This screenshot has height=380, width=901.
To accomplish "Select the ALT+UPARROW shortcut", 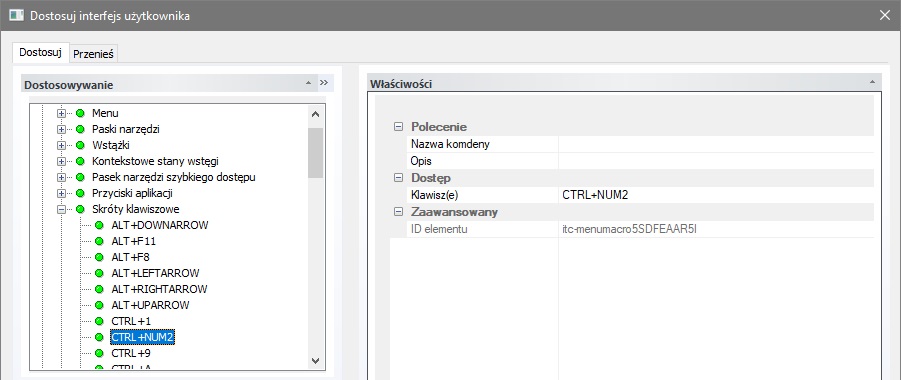I will coord(150,305).
